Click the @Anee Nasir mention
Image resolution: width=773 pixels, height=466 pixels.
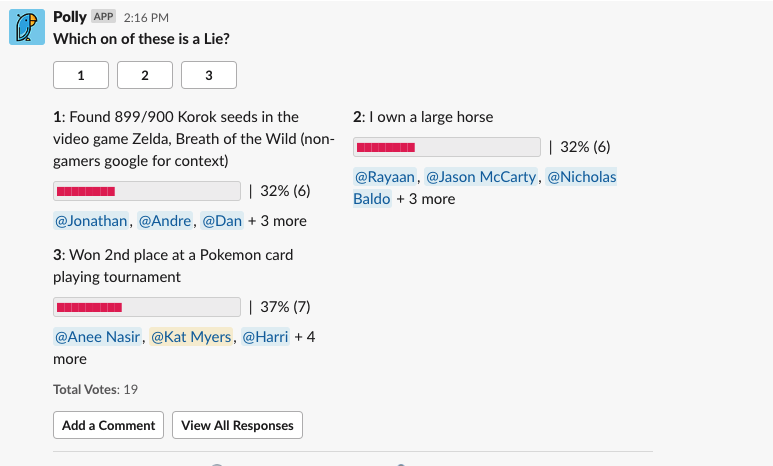(97, 337)
